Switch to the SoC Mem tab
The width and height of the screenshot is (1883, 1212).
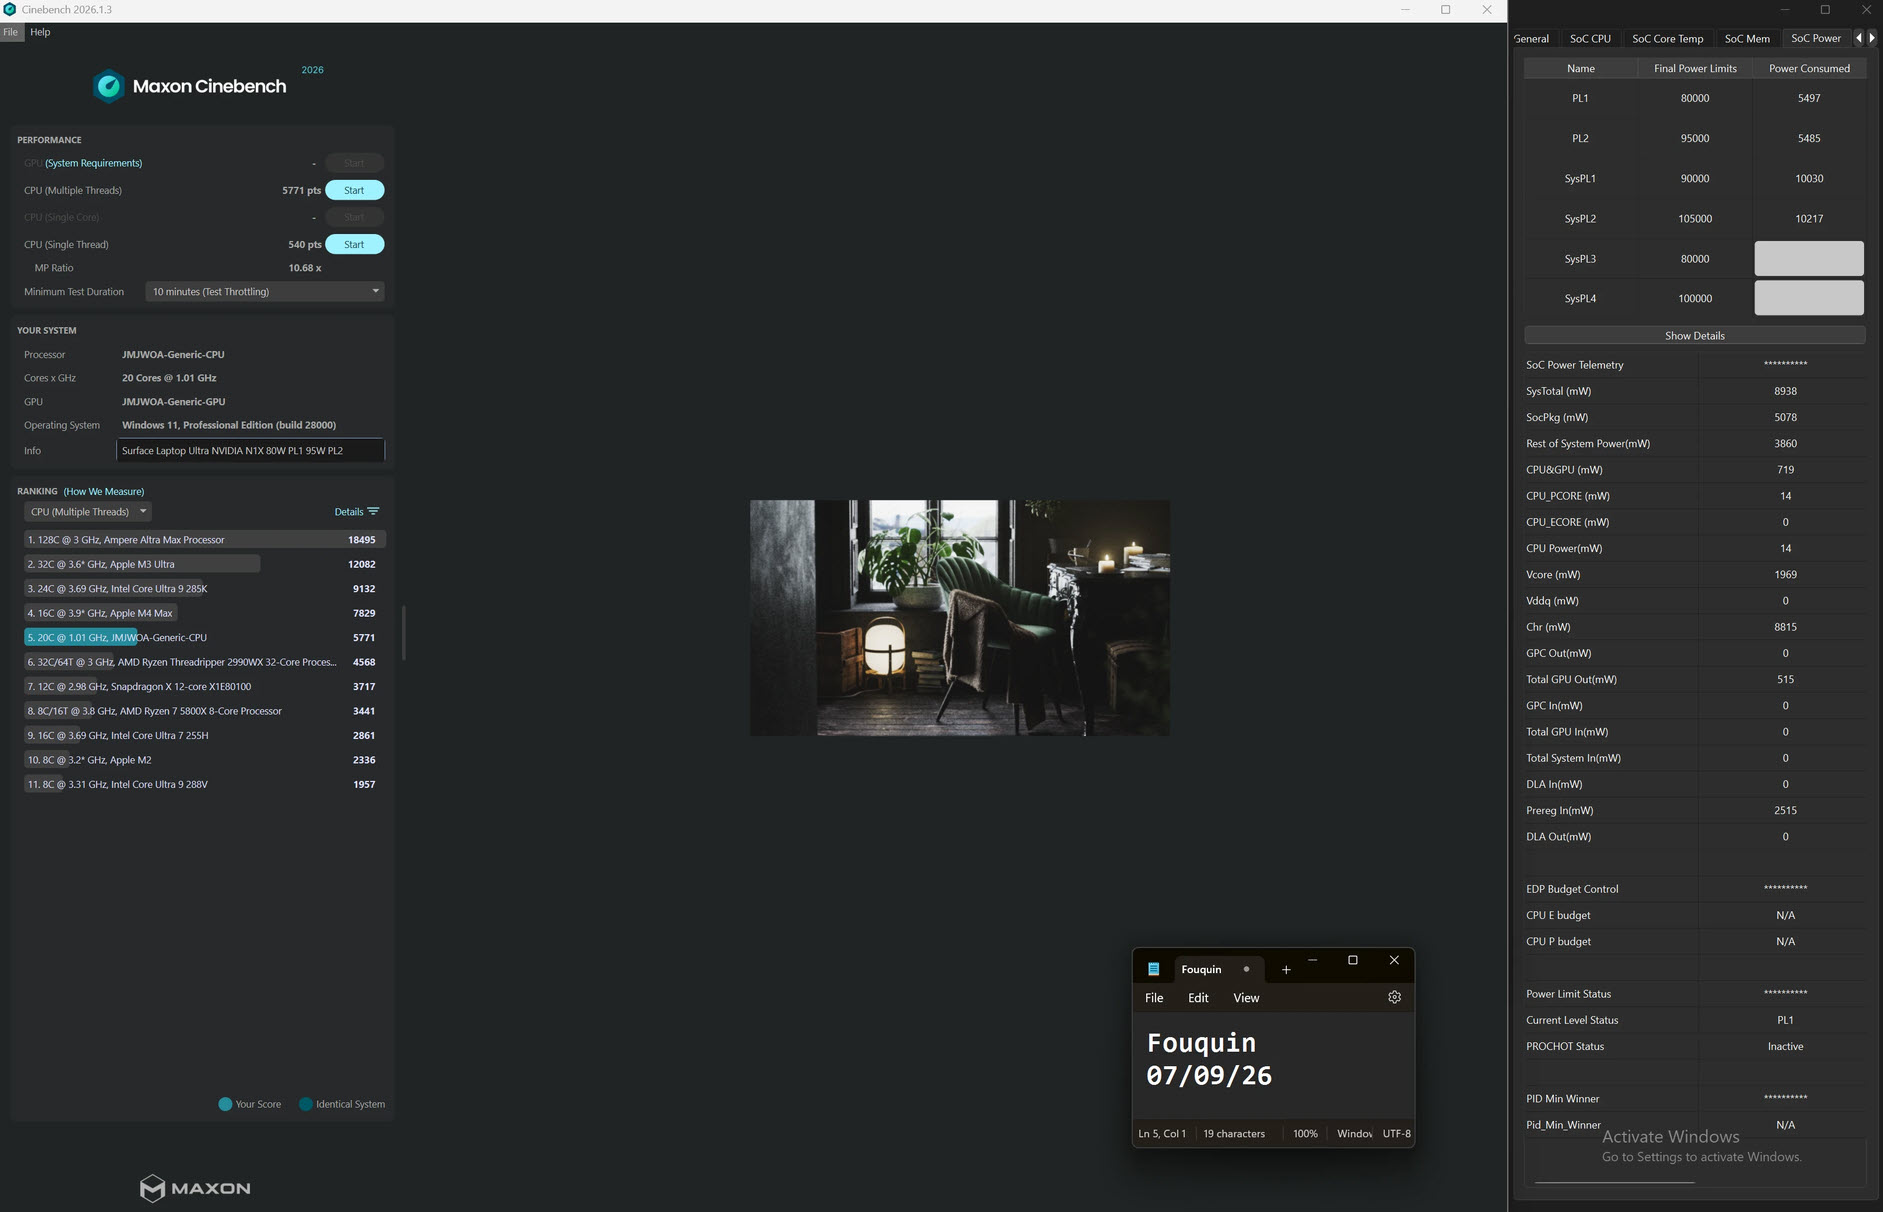point(1747,38)
